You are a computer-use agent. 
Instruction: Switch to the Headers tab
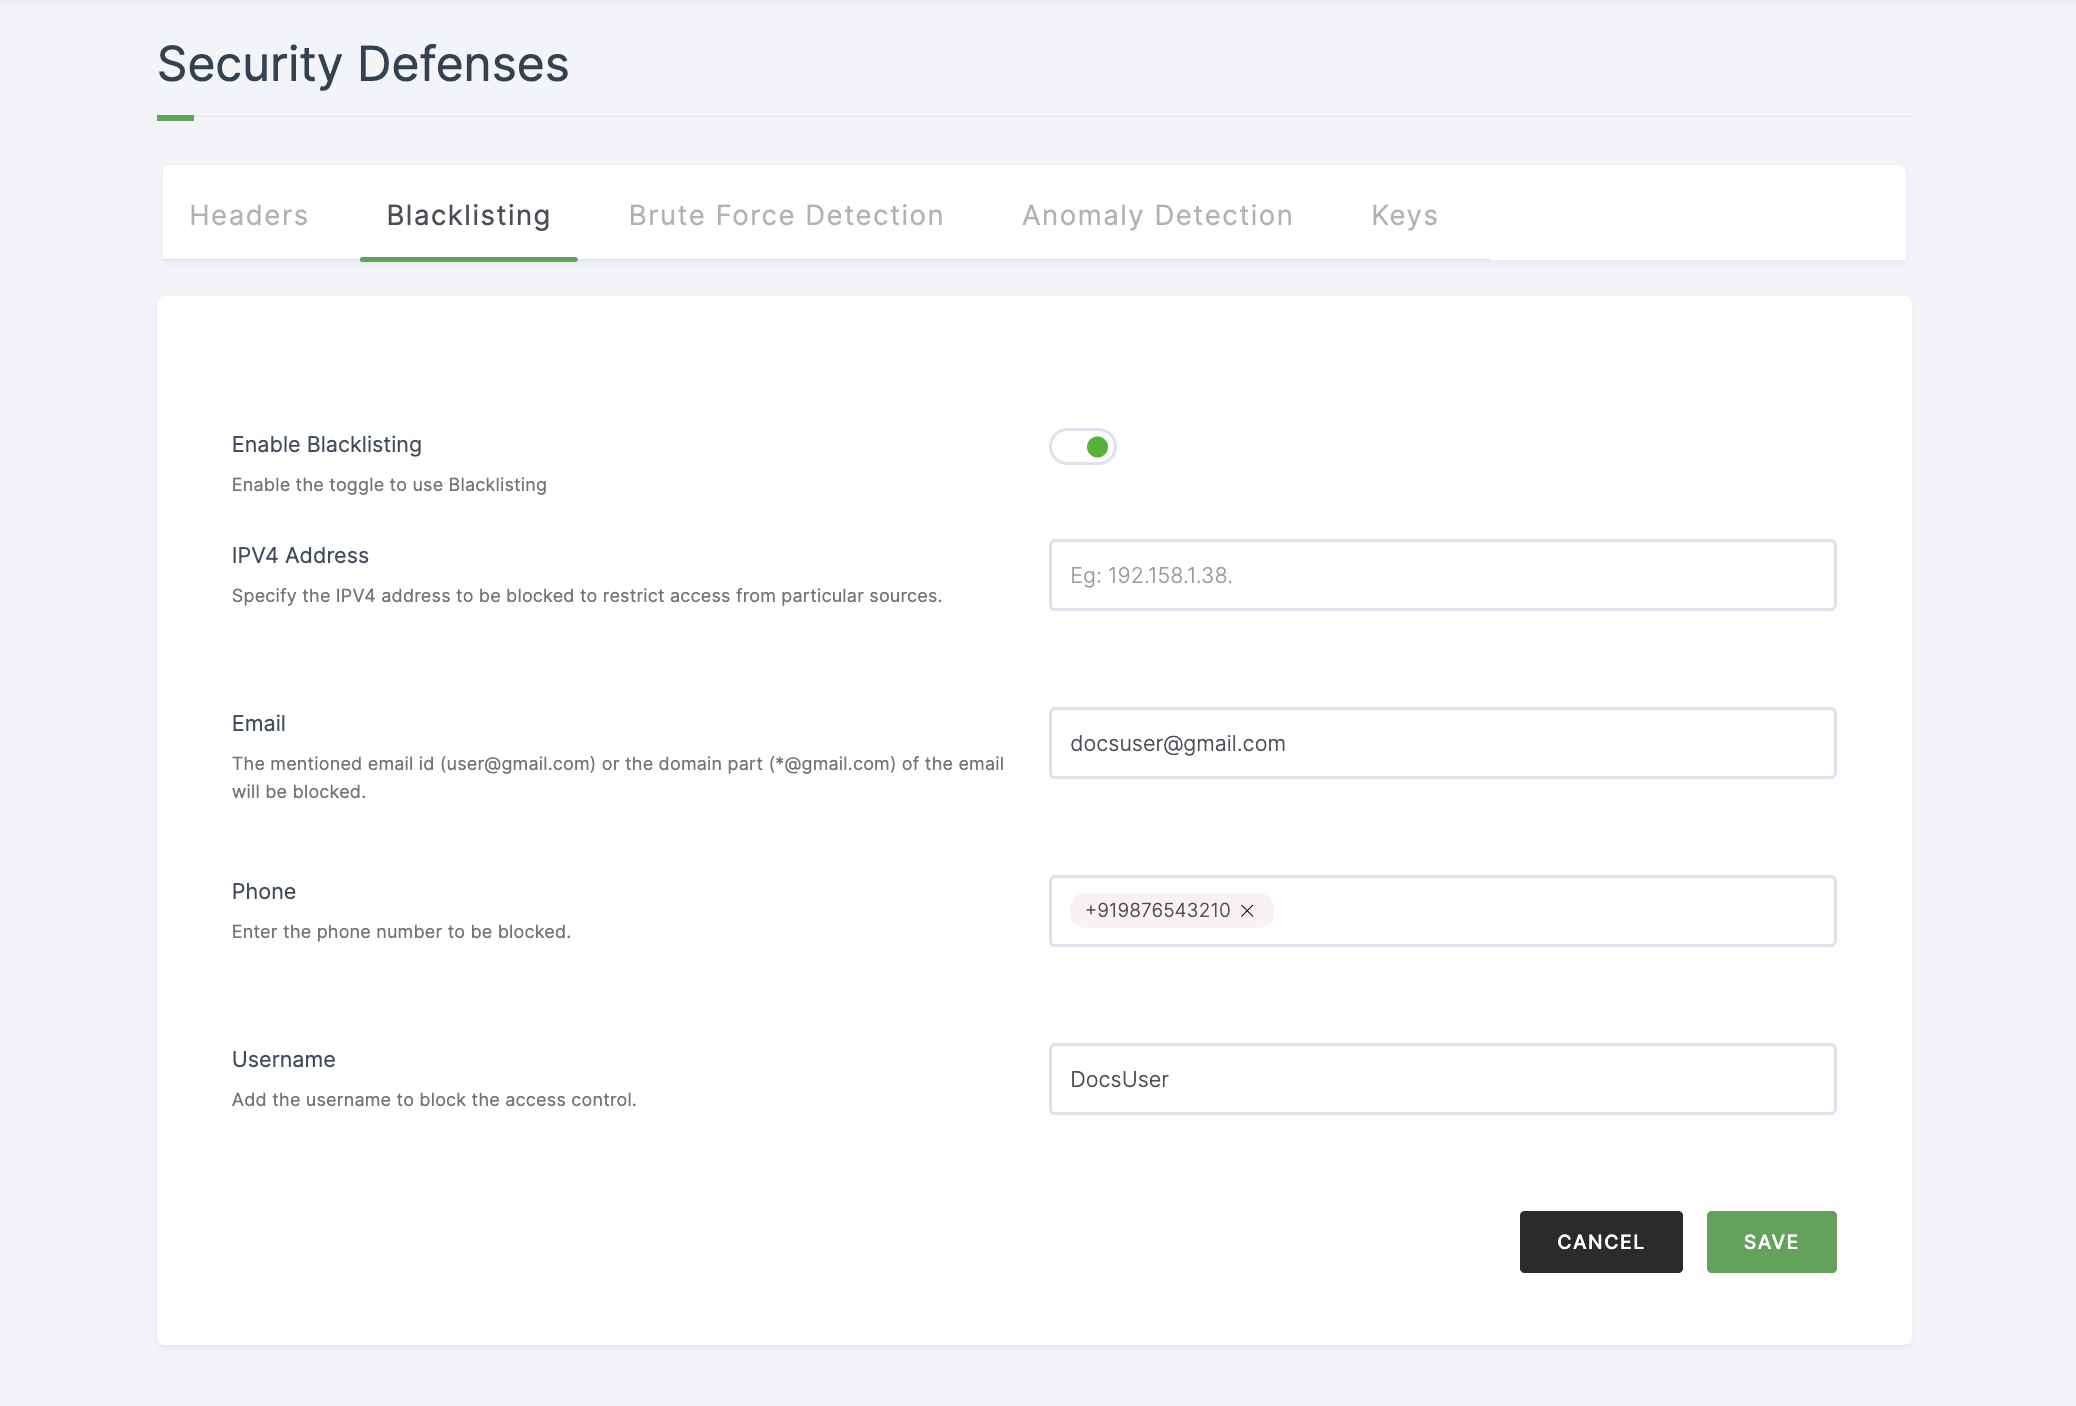coord(248,215)
